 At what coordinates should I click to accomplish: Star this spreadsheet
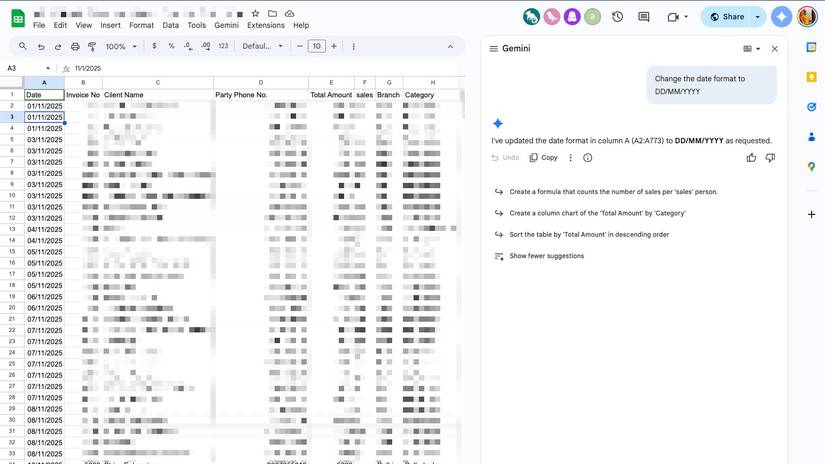pos(255,13)
